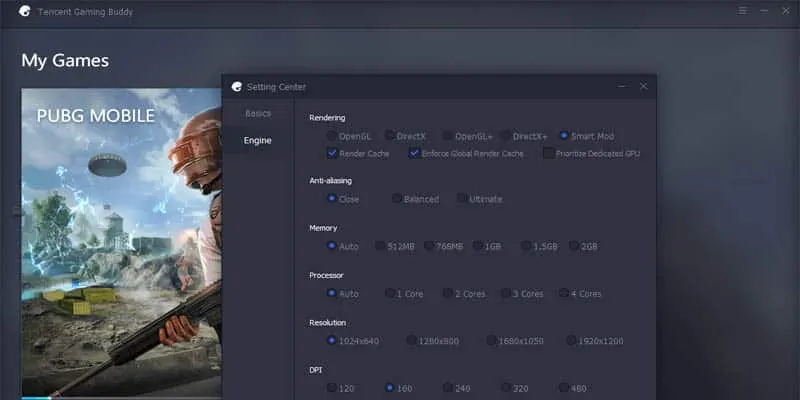The height and width of the screenshot is (400, 800).
Task: Choose 1280x800 resolution
Action: tap(411, 340)
